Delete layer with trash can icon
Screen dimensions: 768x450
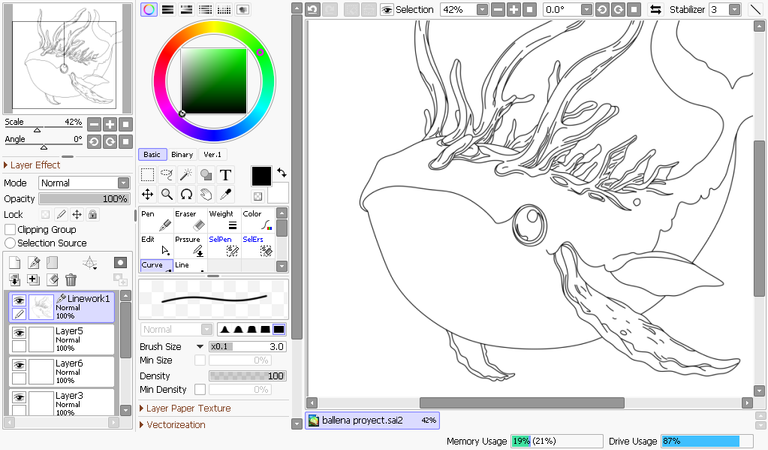pyautogui.click(x=71, y=280)
